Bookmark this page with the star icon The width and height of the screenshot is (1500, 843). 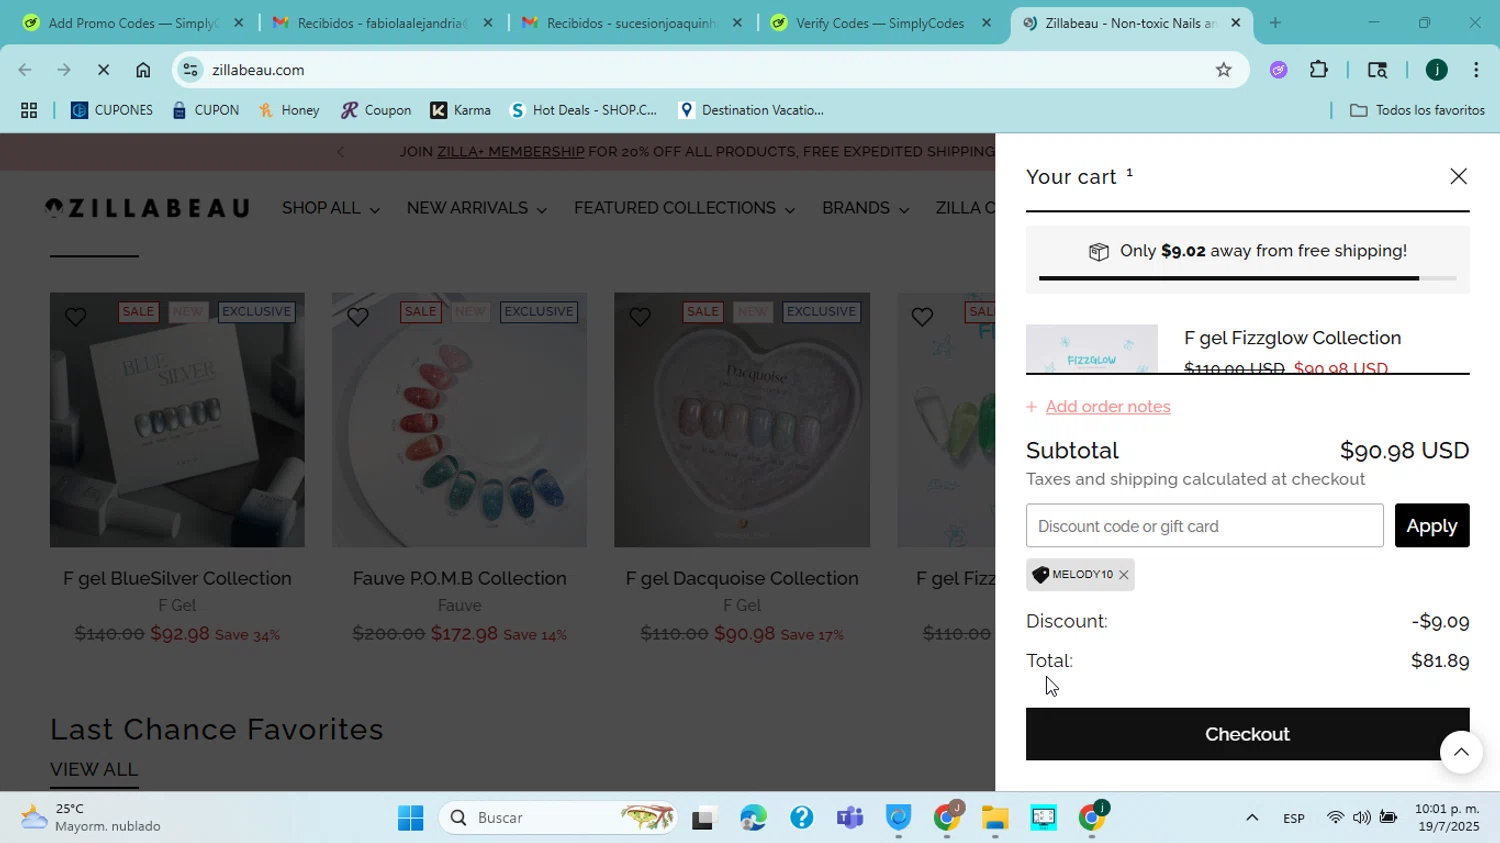point(1223,70)
